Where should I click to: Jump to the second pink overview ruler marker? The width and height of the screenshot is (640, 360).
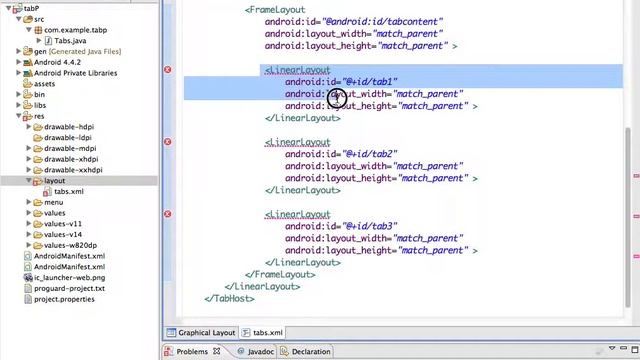(636, 216)
